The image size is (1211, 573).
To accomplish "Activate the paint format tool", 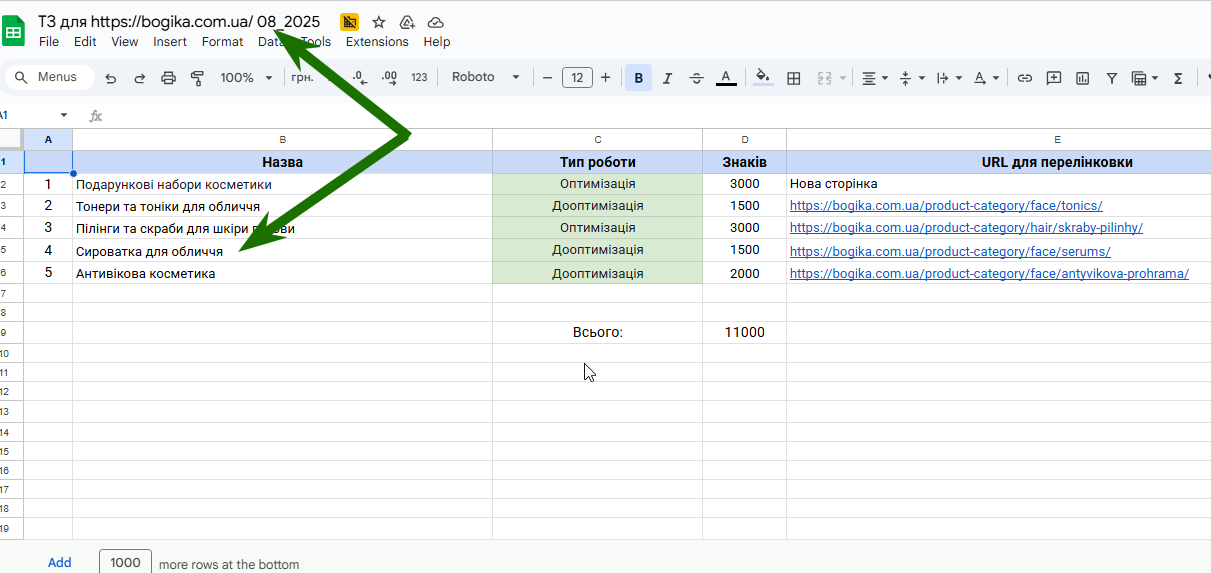I will coord(197,78).
